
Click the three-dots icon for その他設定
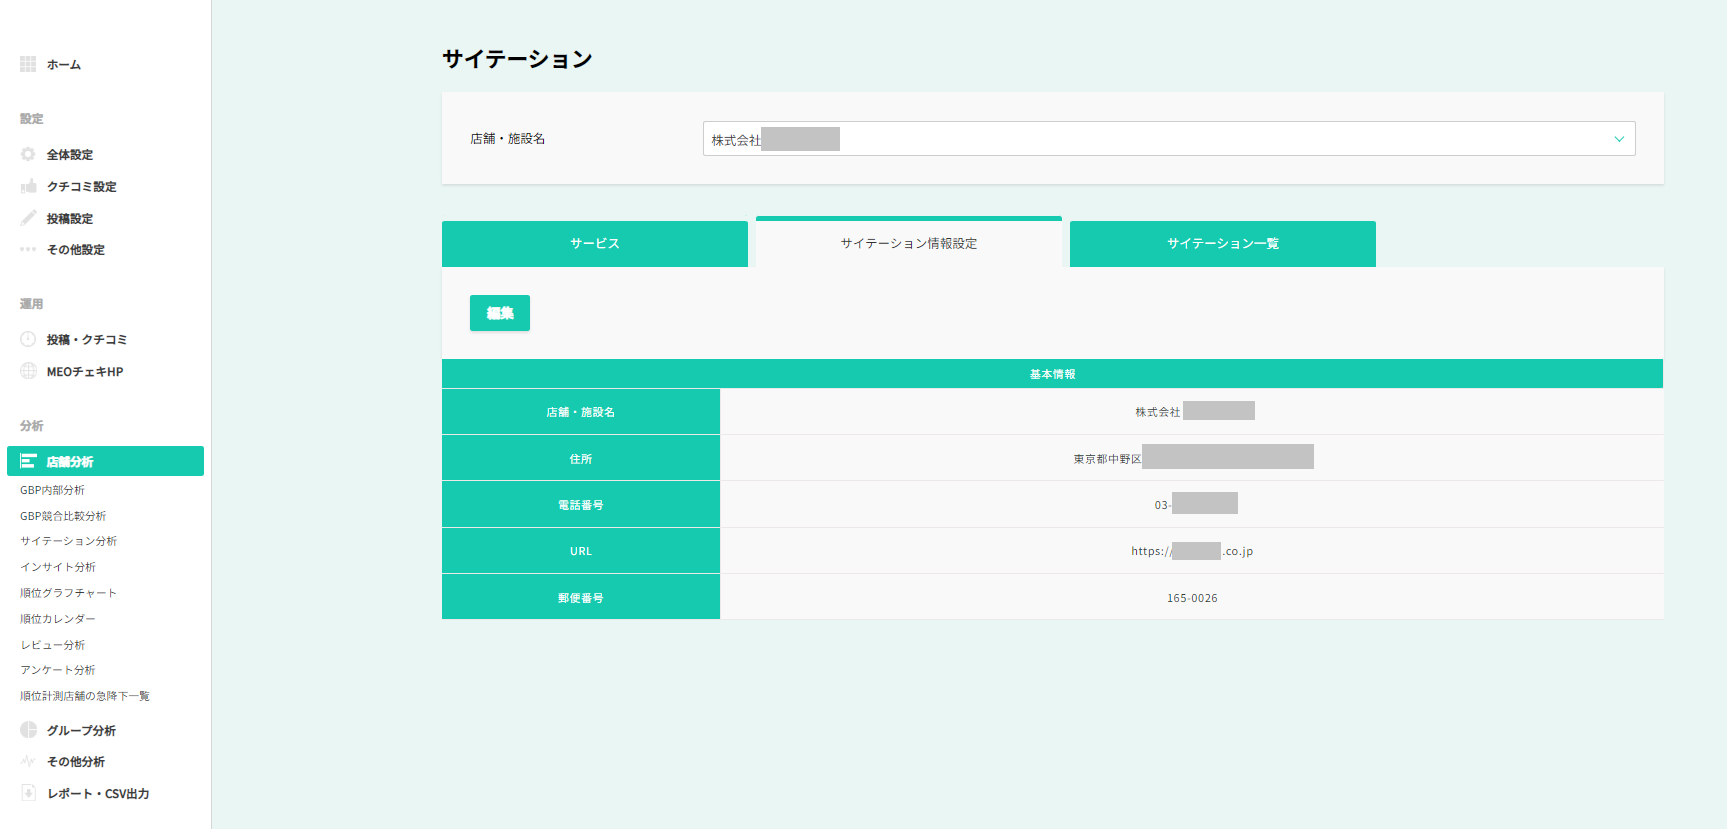28,249
